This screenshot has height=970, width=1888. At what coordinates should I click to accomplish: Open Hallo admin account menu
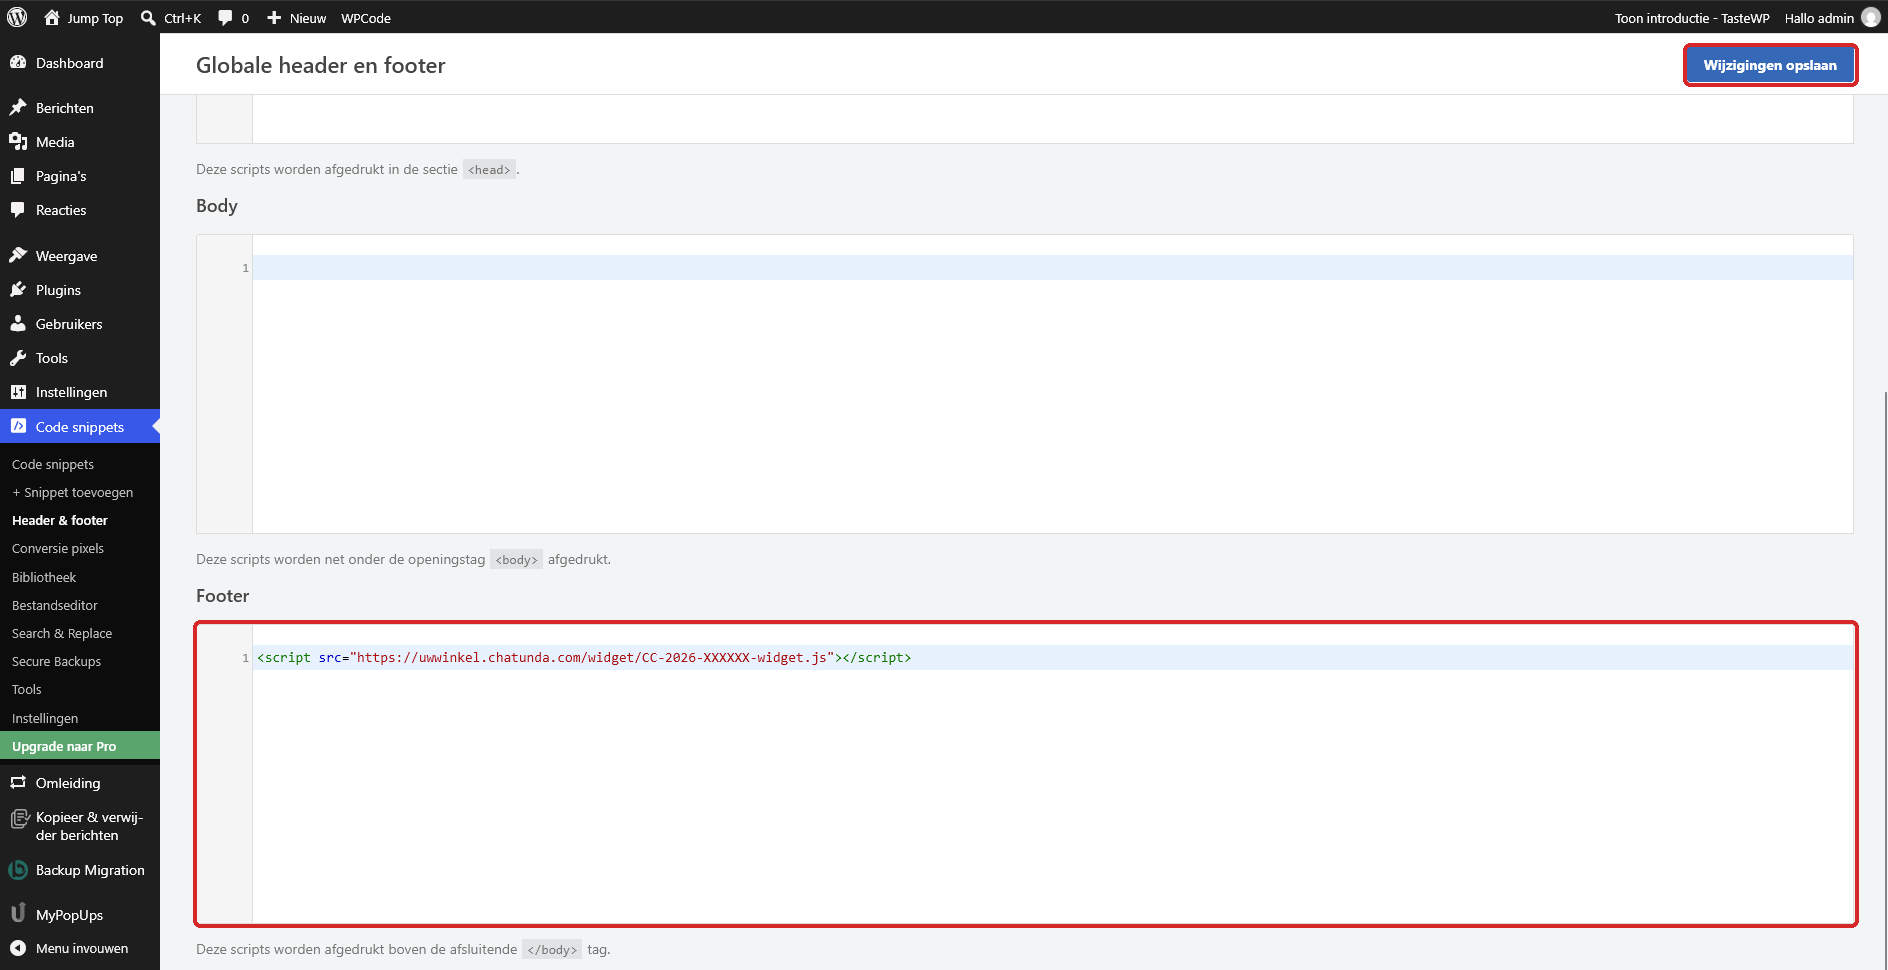(x=1832, y=18)
